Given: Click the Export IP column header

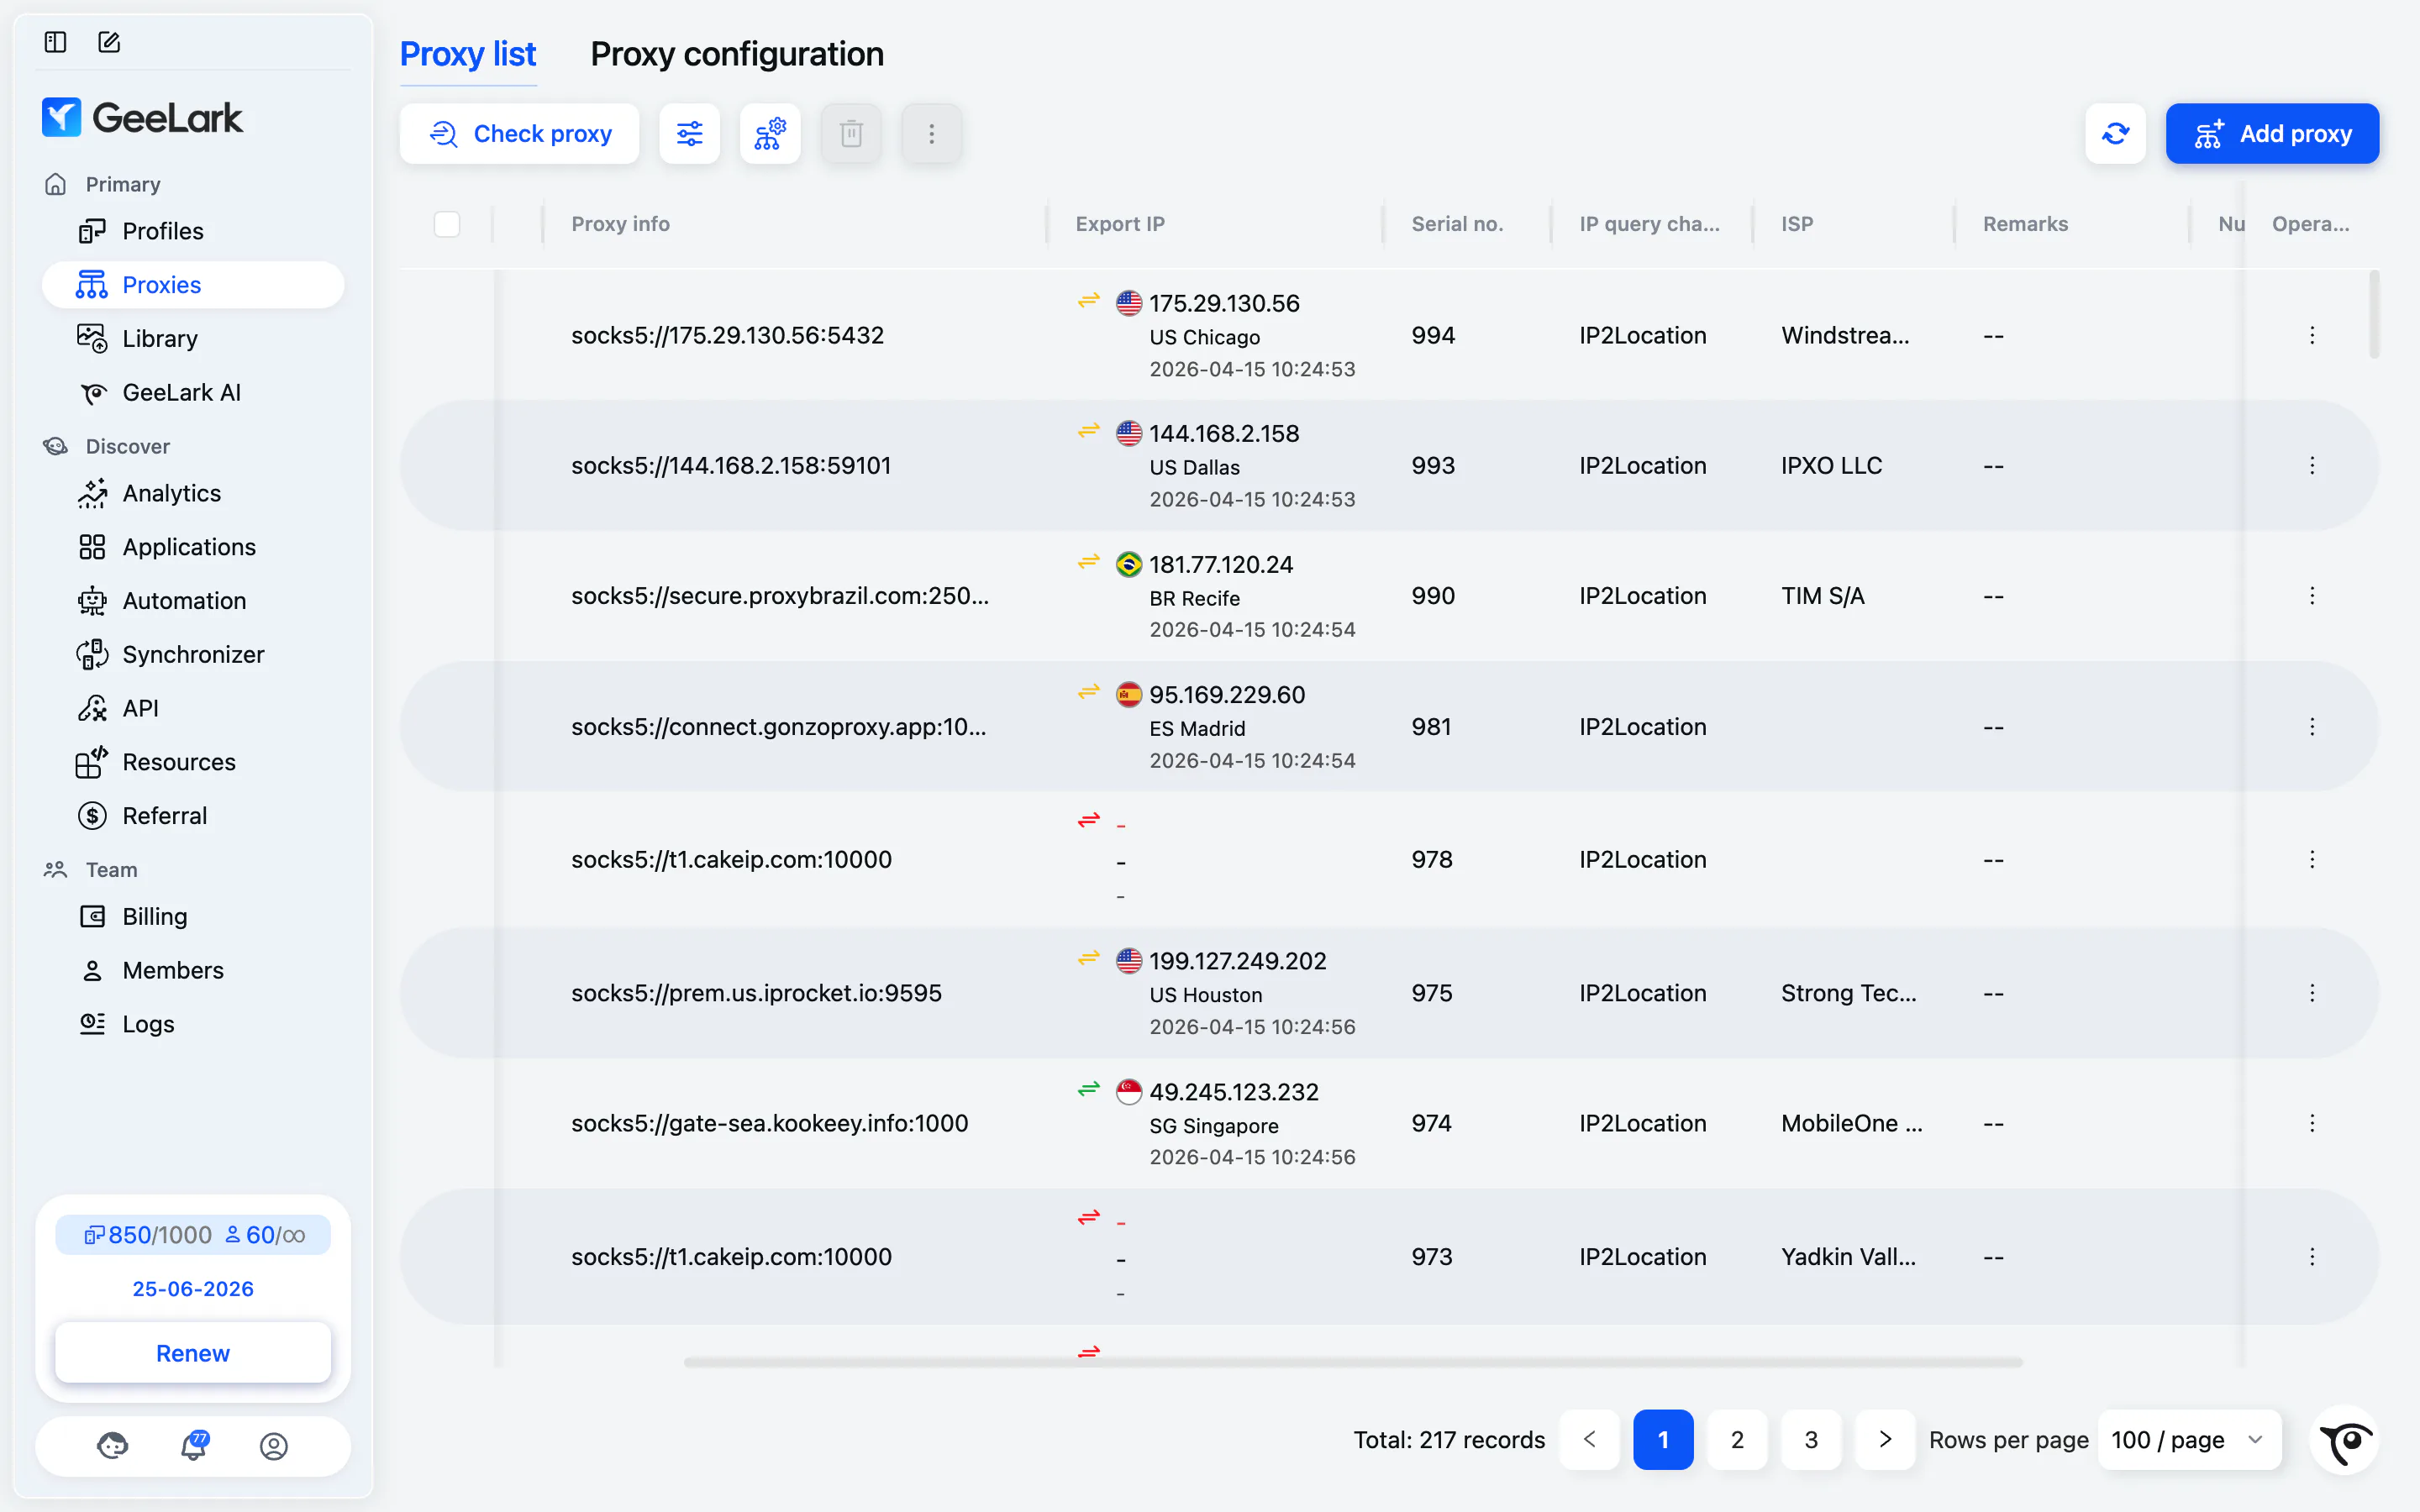Looking at the screenshot, I should tap(1120, 224).
